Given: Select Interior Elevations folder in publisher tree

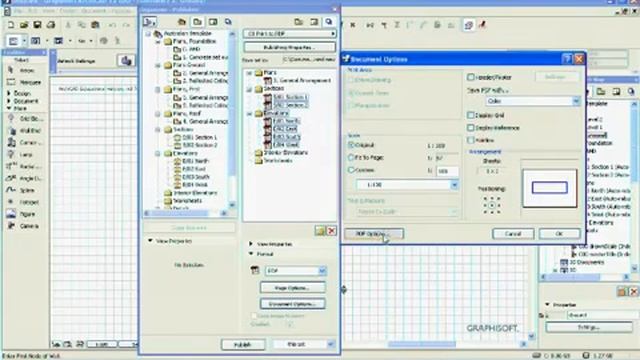Looking at the screenshot, I should click(281, 152).
